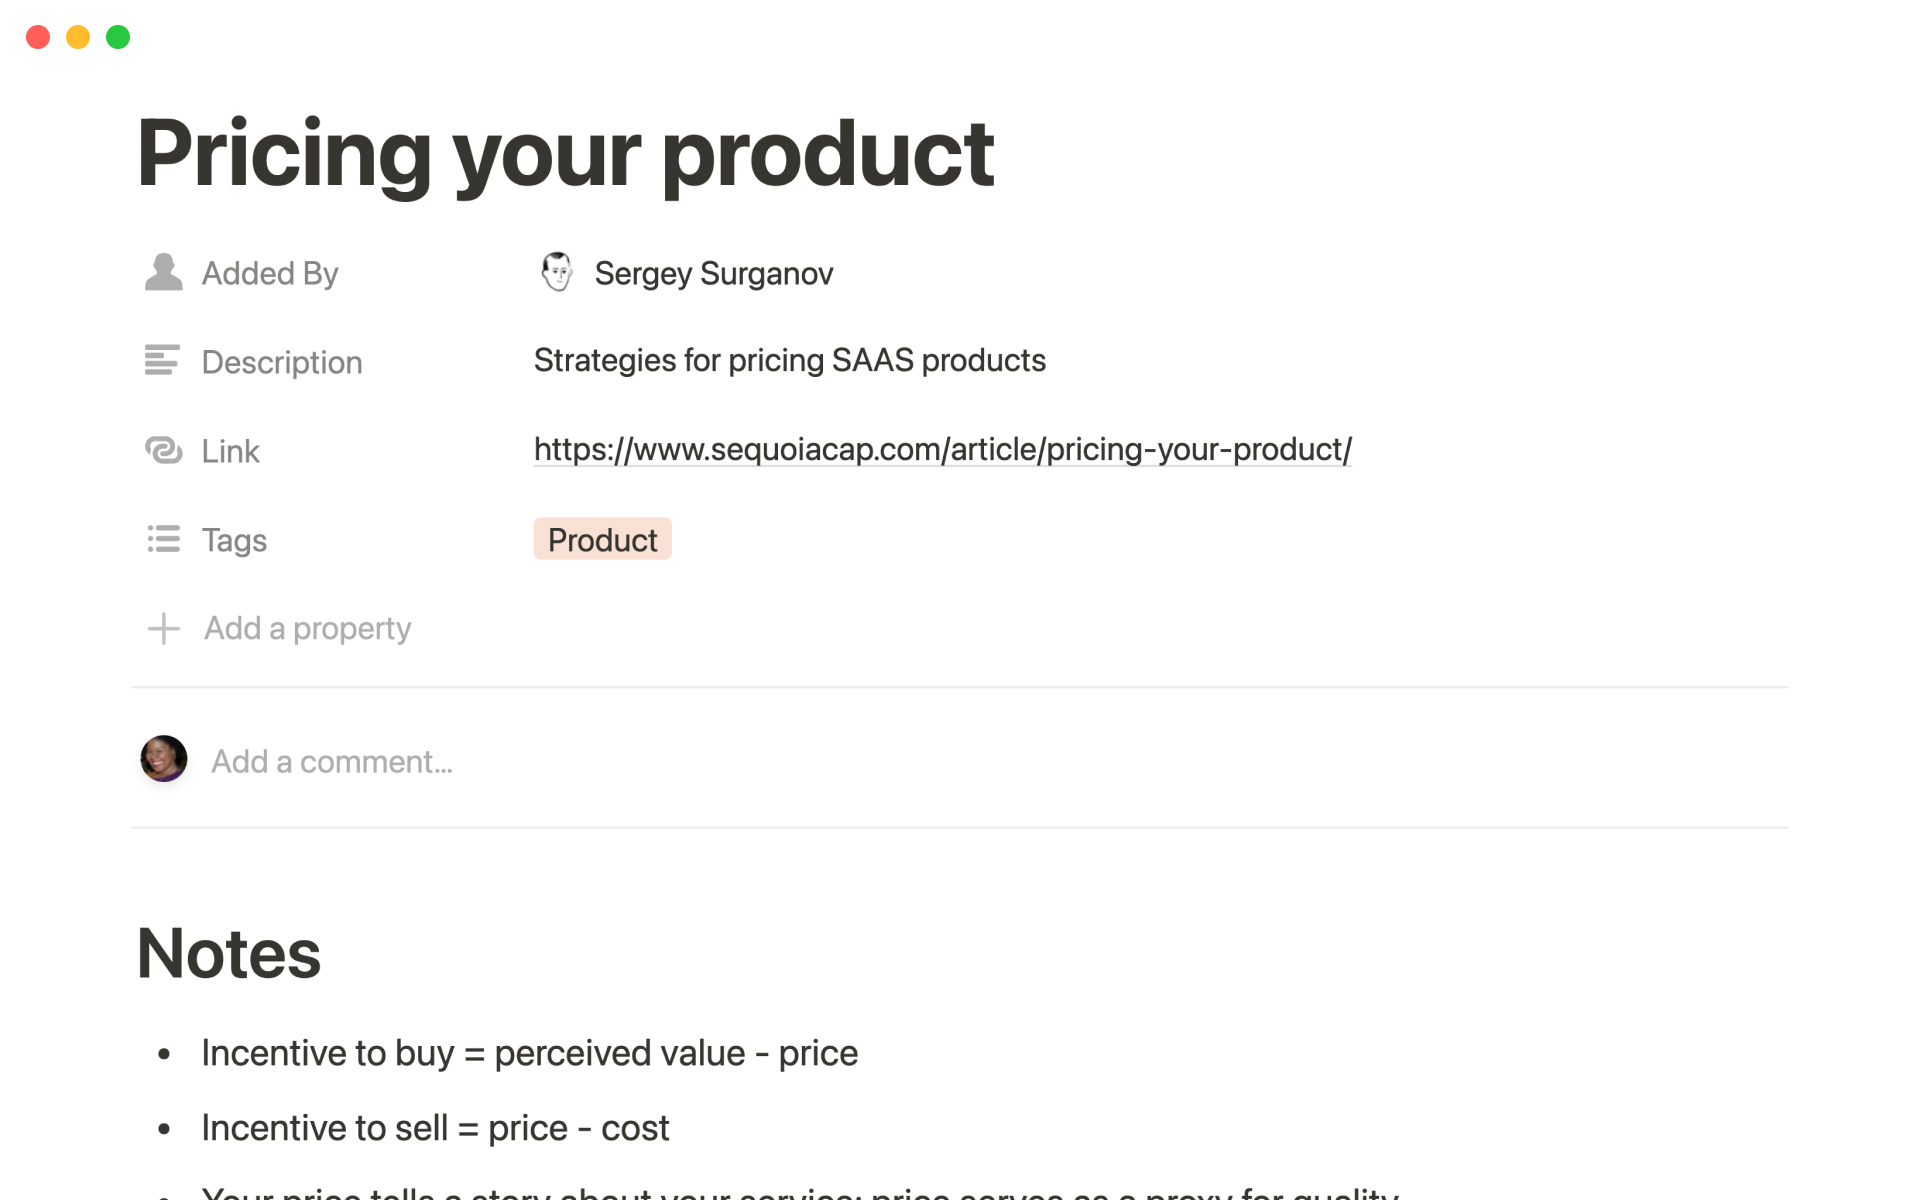Edit the Strategies for pricing SAAS products description
This screenshot has height=1200, width=1920.
789,360
